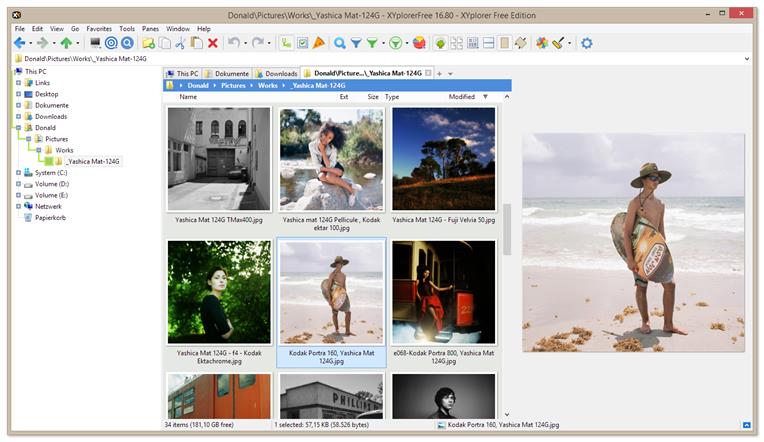The width and height of the screenshot is (764, 442).
Task: Go up one folder with green arrow
Action: (66, 43)
